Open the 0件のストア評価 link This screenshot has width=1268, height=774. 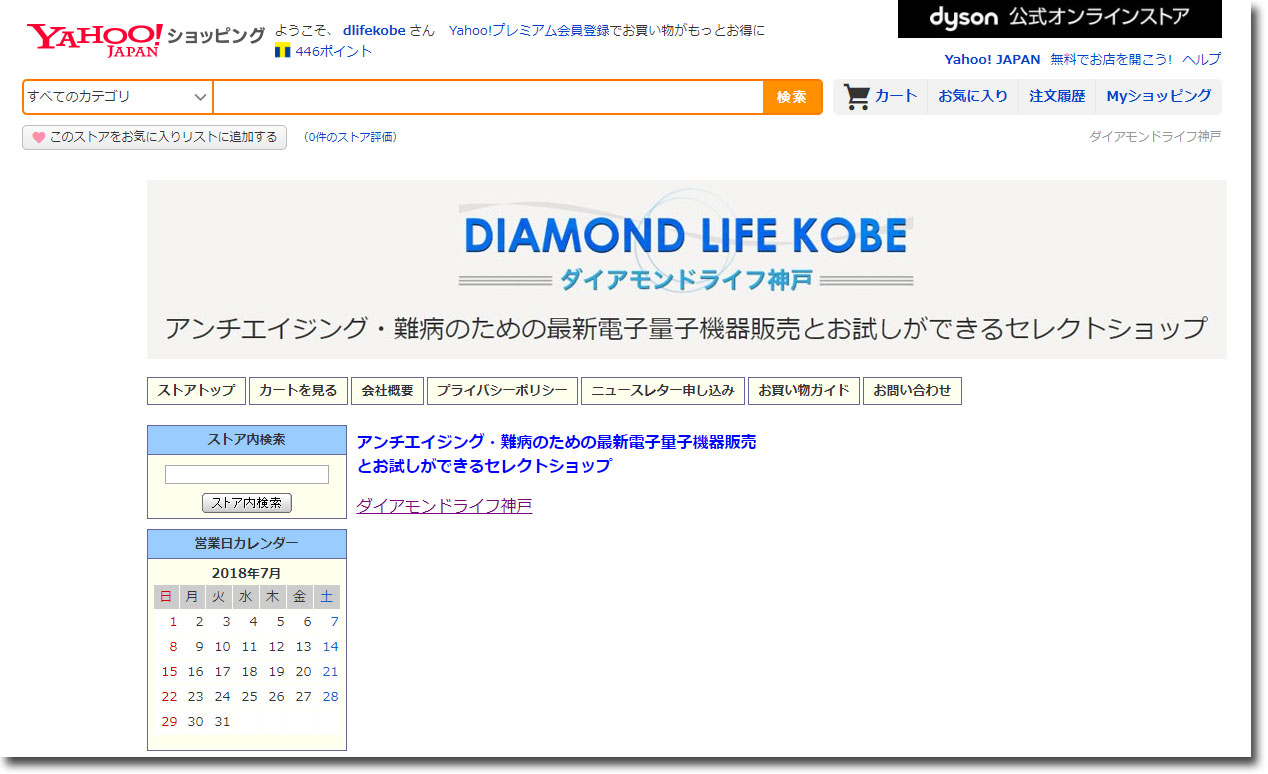pyautogui.click(x=350, y=137)
